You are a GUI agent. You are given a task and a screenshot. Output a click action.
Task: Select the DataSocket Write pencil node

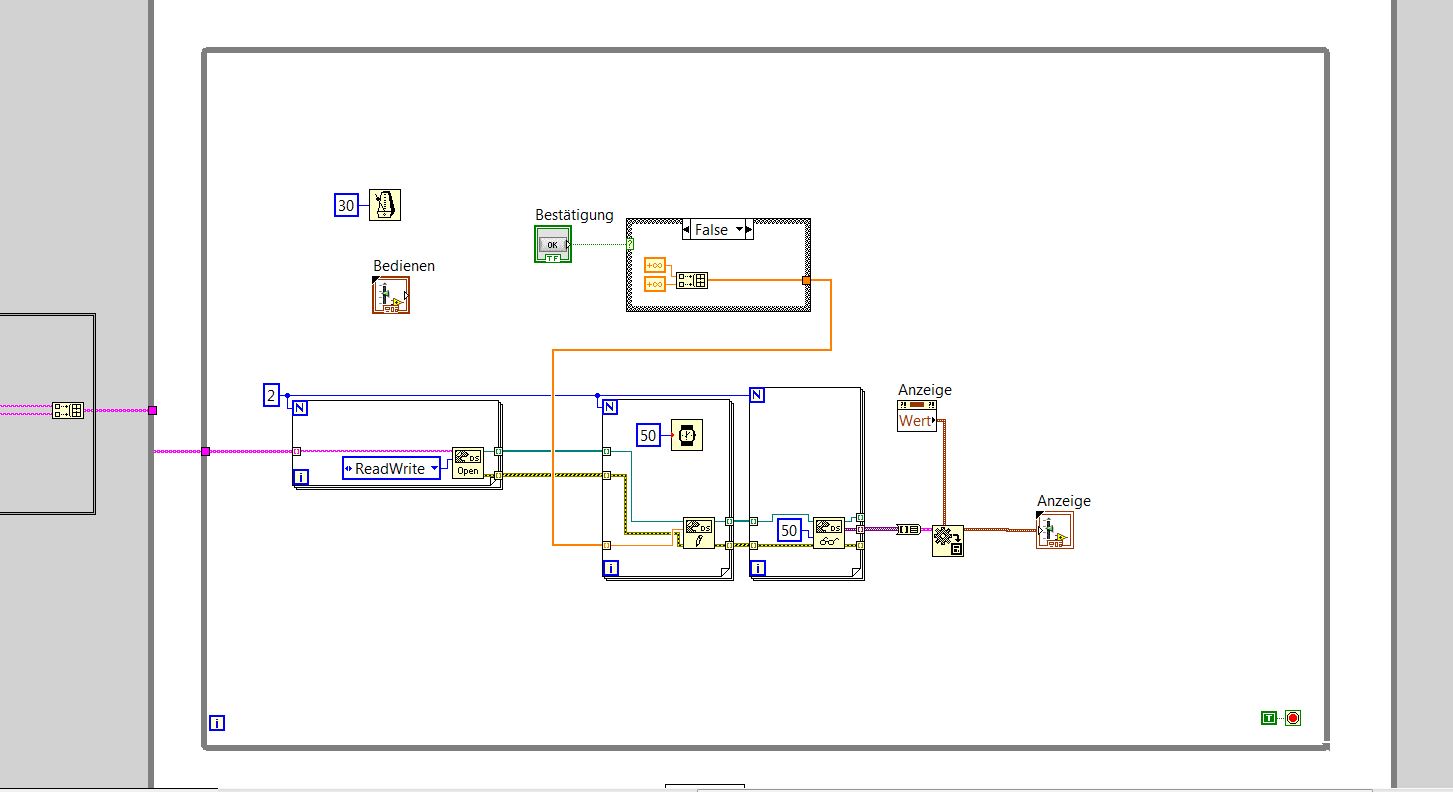click(x=699, y=533)
